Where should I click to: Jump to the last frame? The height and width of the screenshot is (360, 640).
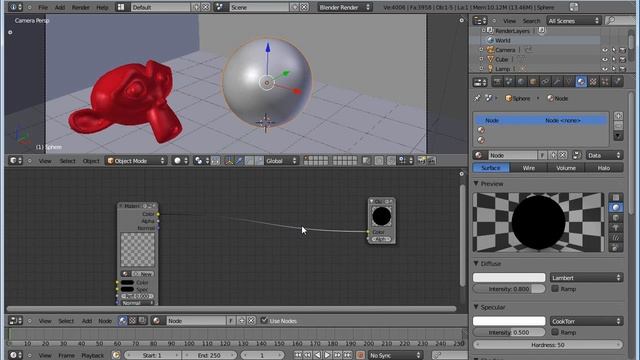tap(347, 355)
